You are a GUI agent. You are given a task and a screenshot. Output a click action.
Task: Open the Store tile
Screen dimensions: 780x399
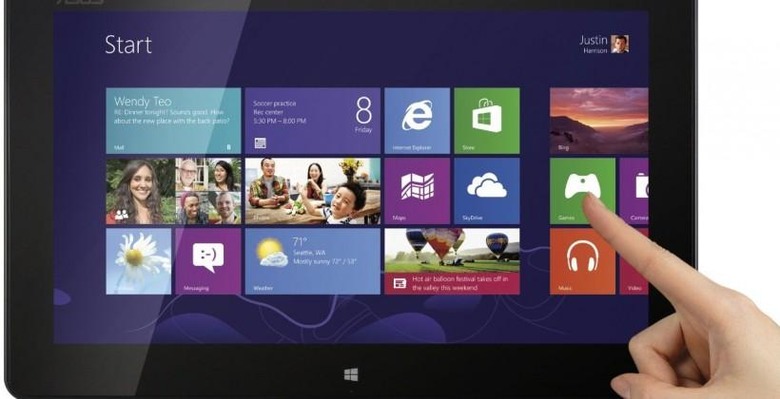[487, 121]
